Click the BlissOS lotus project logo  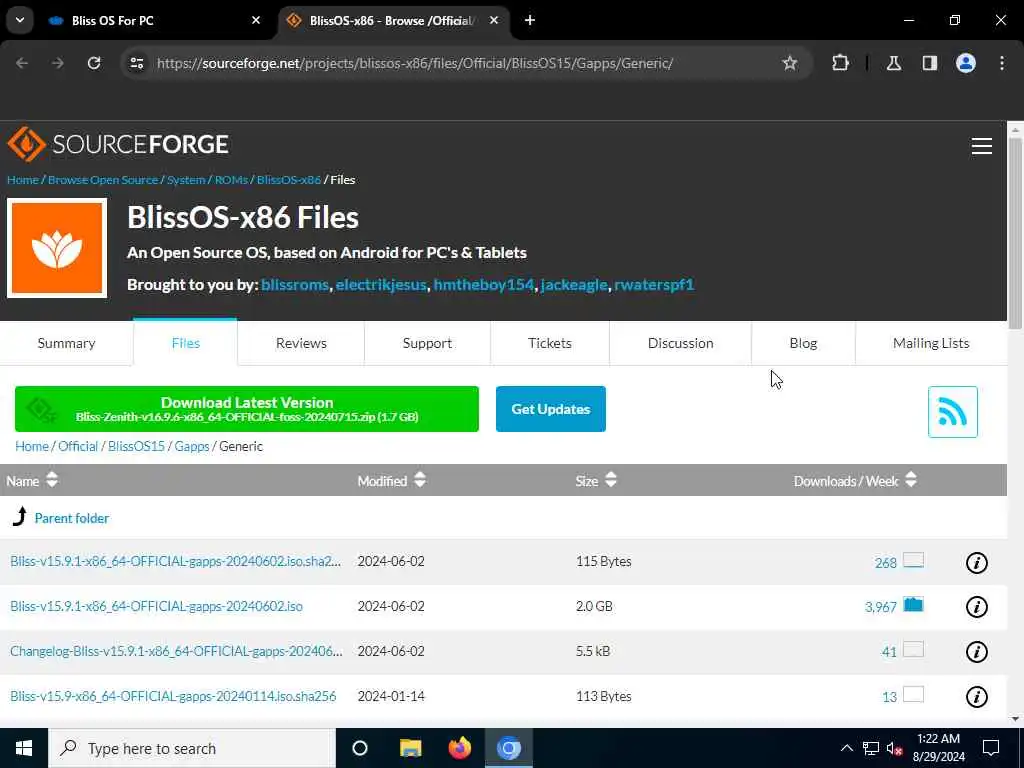57,248
